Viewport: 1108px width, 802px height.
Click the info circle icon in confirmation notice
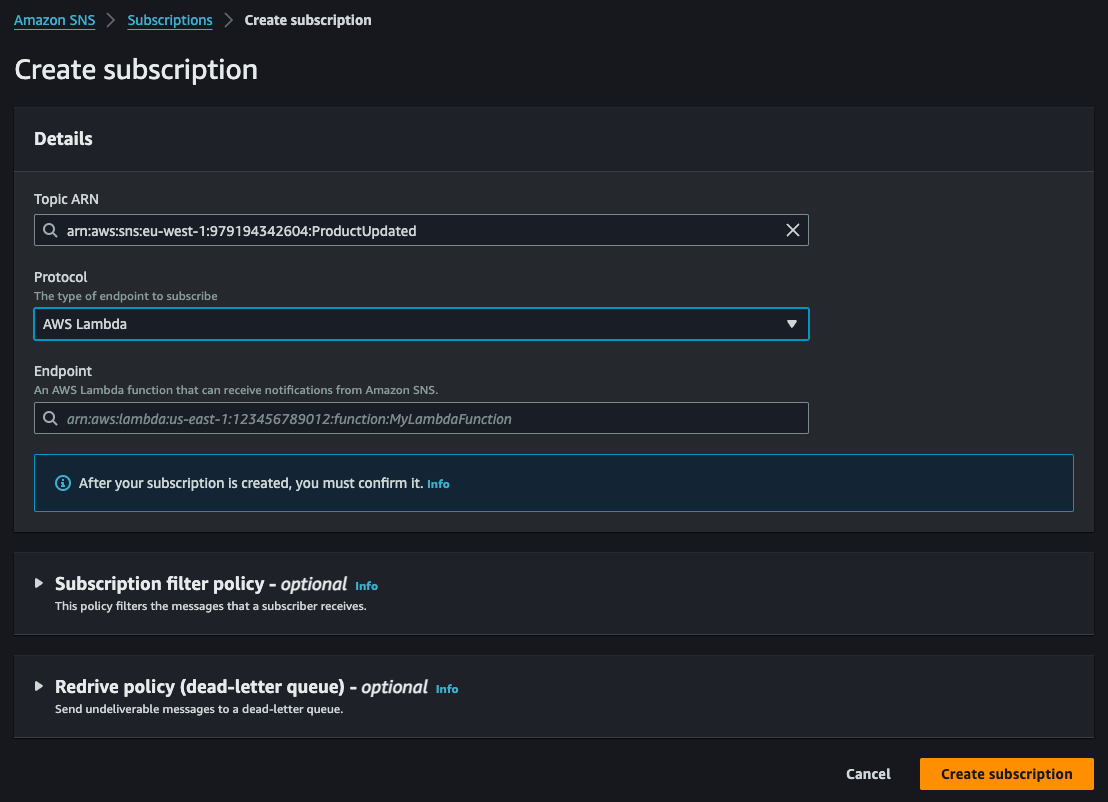tap(63, 483)
